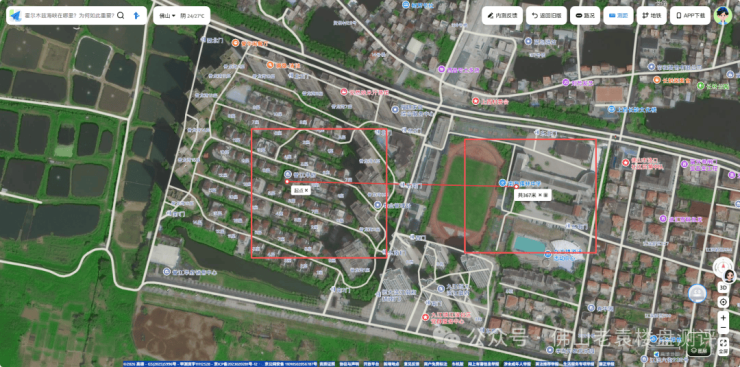
Task: Locate my position with the target icon
Action: 723,302
